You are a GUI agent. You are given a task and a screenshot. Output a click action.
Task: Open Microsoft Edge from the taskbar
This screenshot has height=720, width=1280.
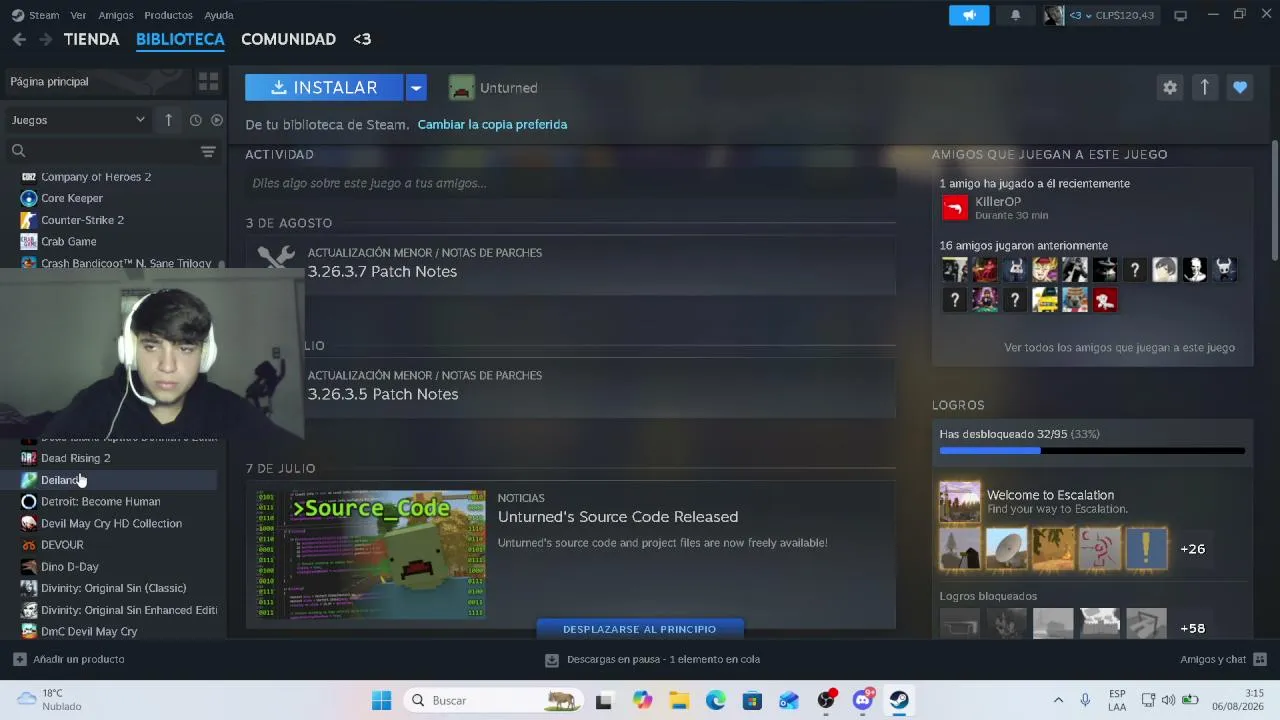[716, 700]
